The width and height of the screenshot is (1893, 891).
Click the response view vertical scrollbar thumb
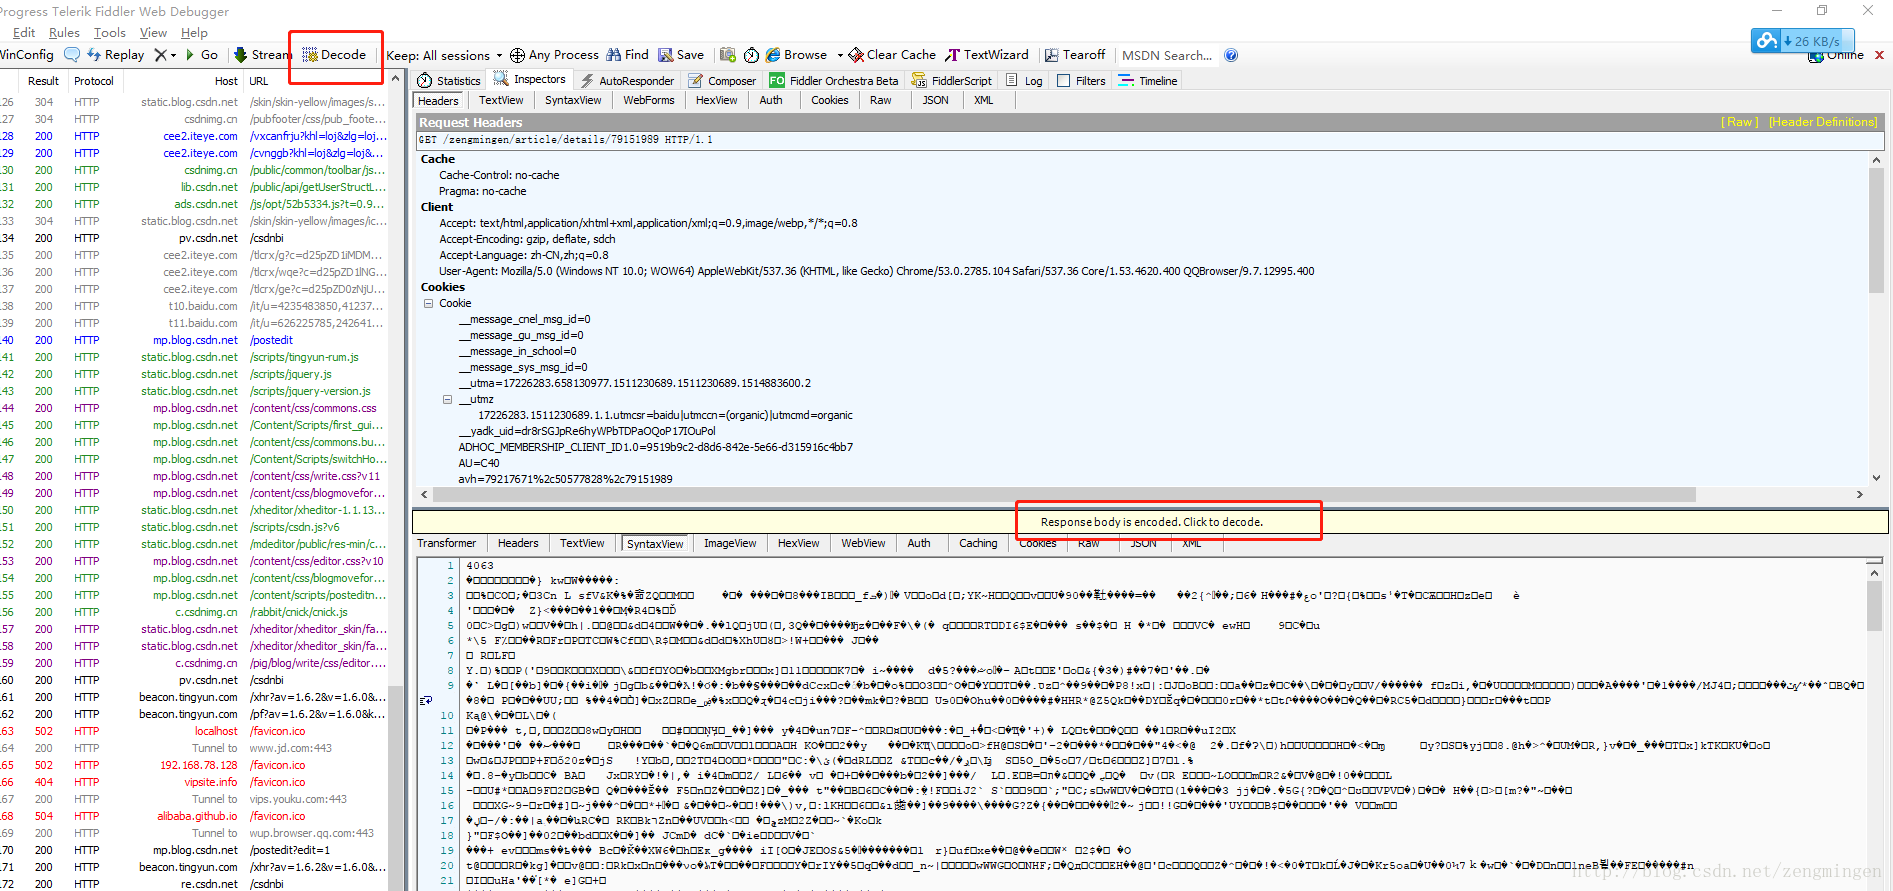[x=1874, y=604]
